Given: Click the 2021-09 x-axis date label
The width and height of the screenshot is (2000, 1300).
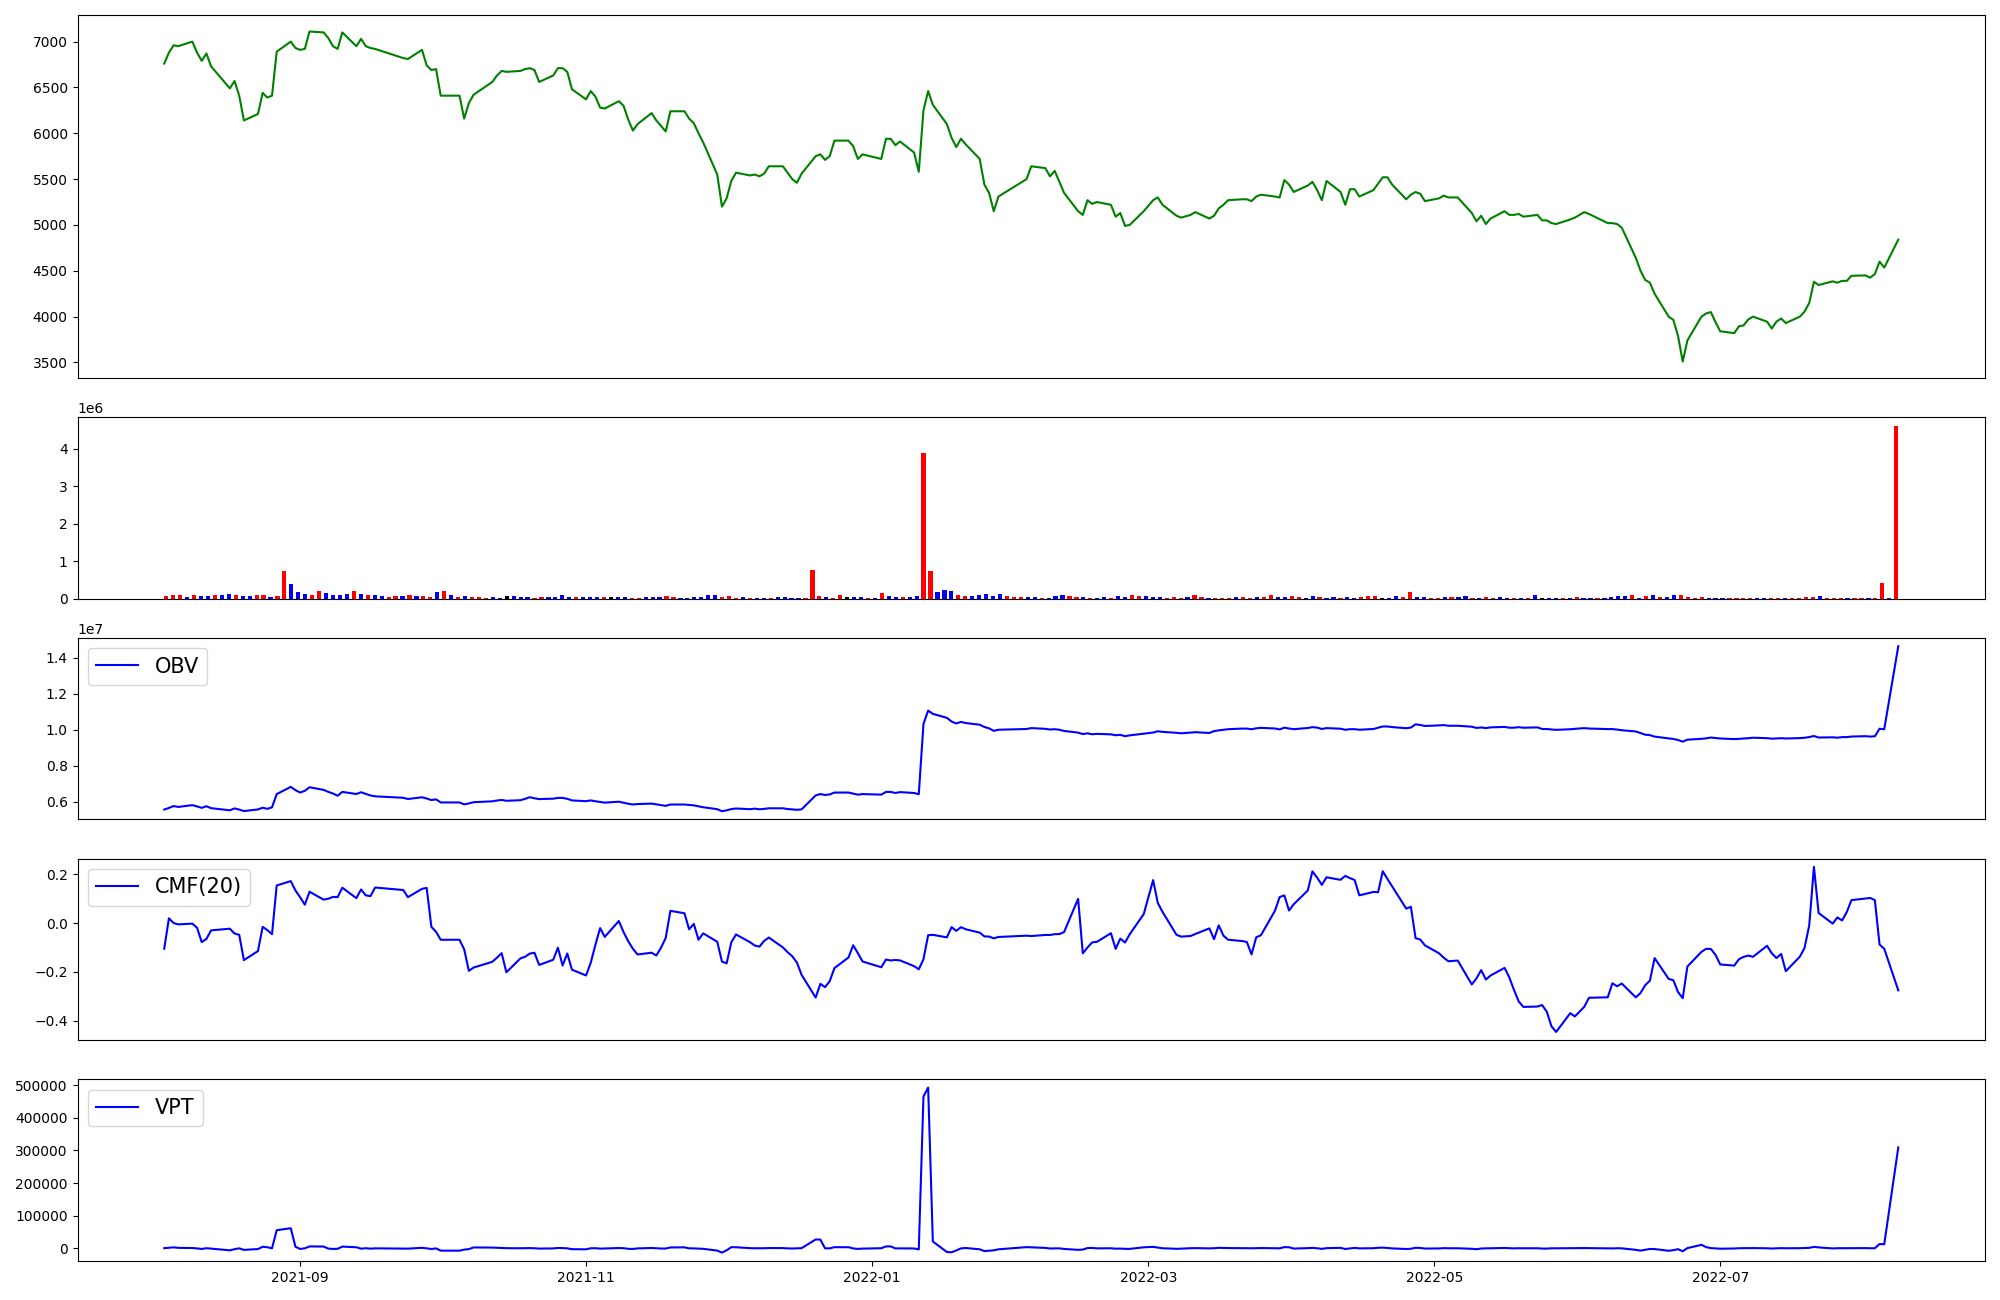Looking at the screenshot, I should coord(299,1277).
